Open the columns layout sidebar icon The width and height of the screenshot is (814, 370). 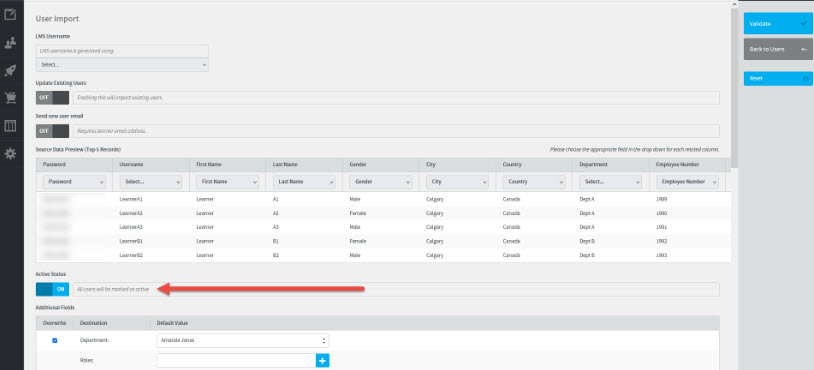(x=10, y=126)
